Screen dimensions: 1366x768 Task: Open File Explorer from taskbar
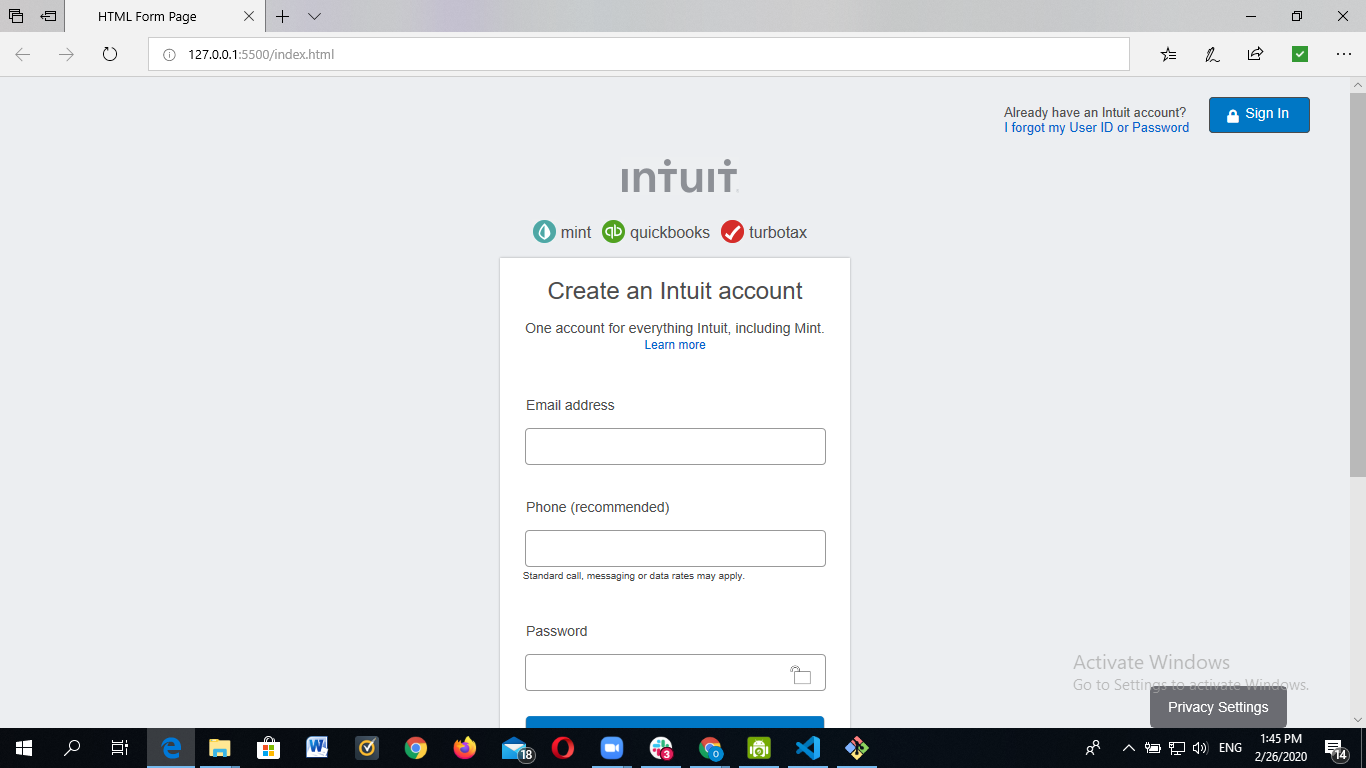pyautogui.click(x=220, y=748)
